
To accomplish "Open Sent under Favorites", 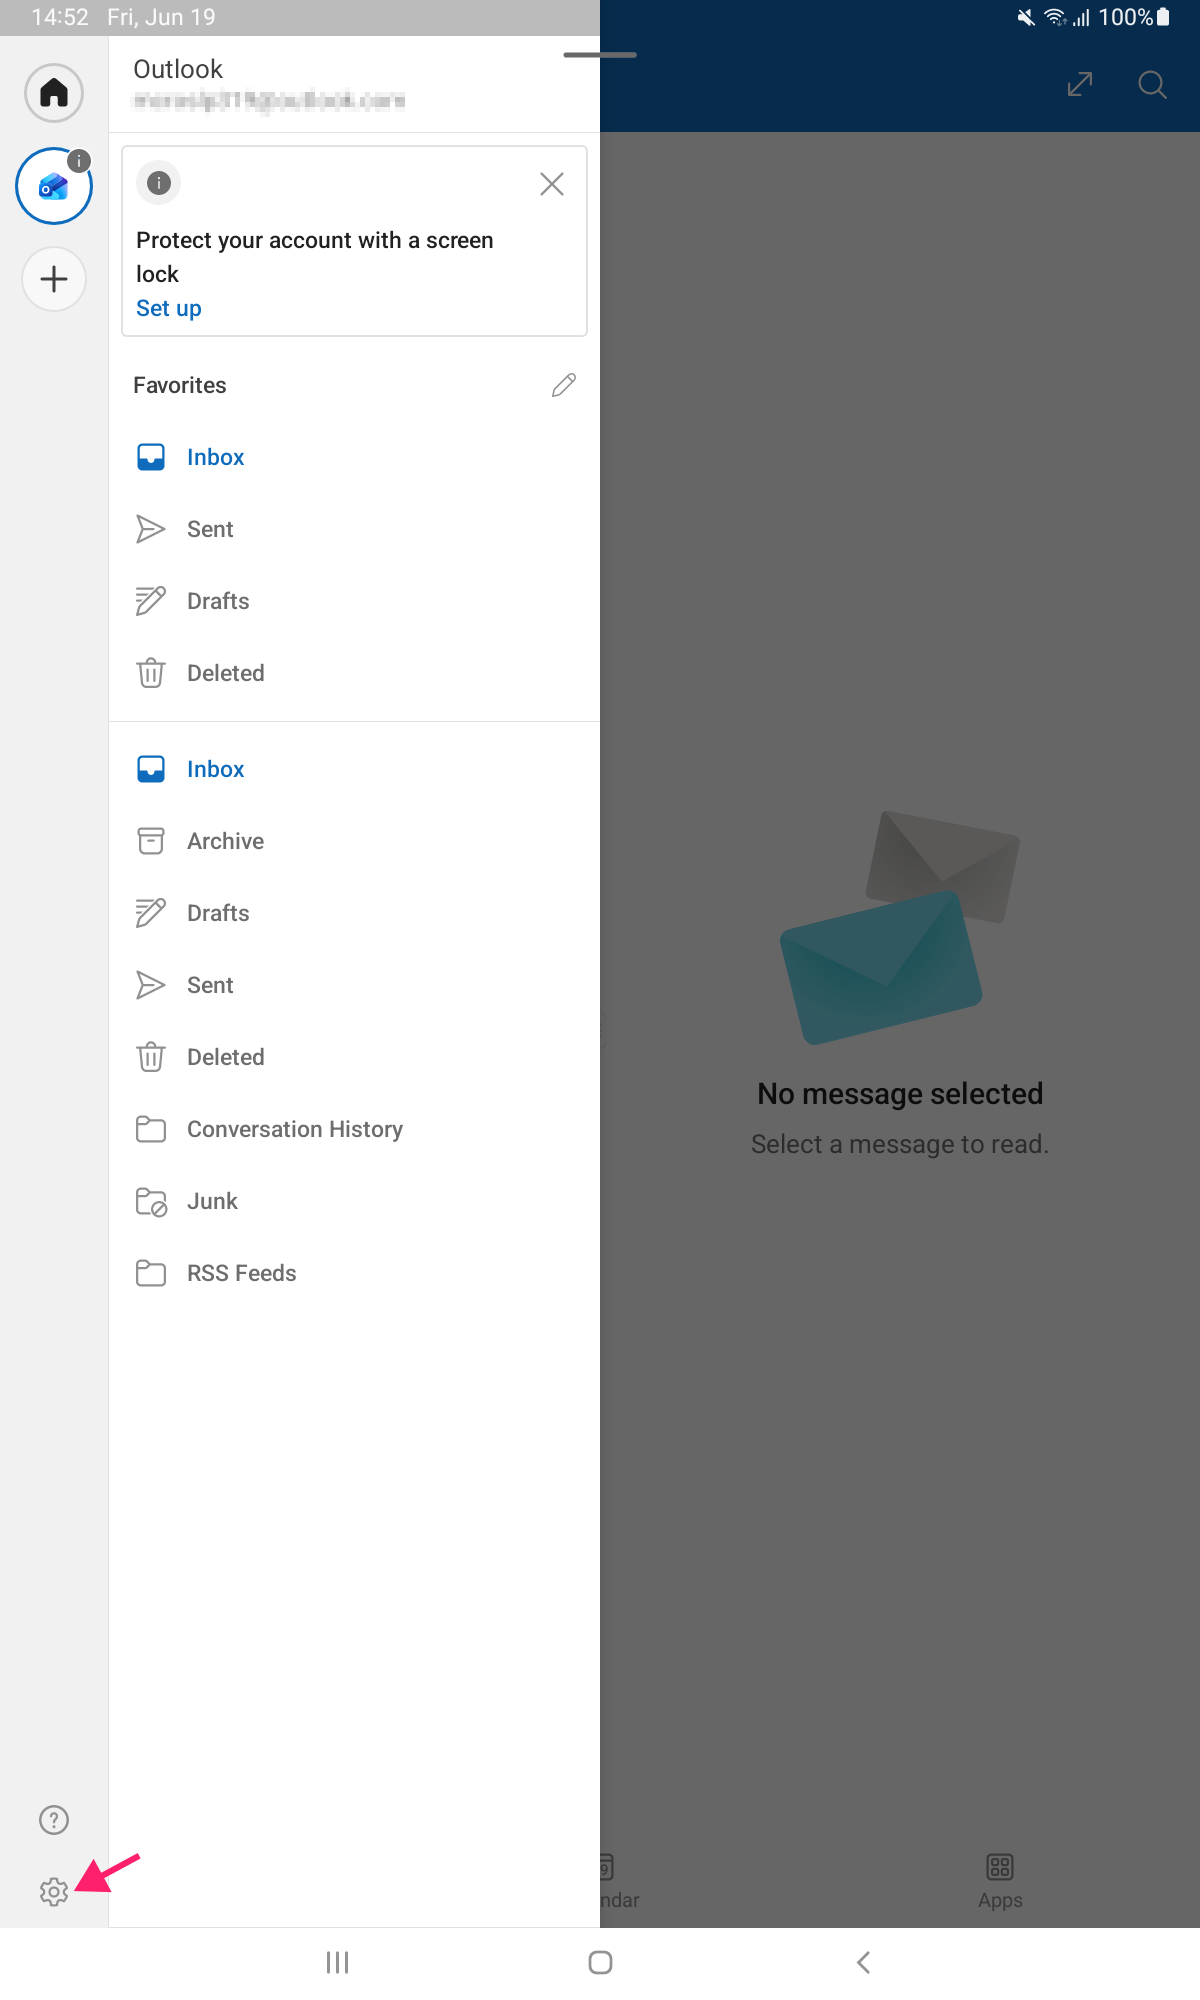I will 354,529.
